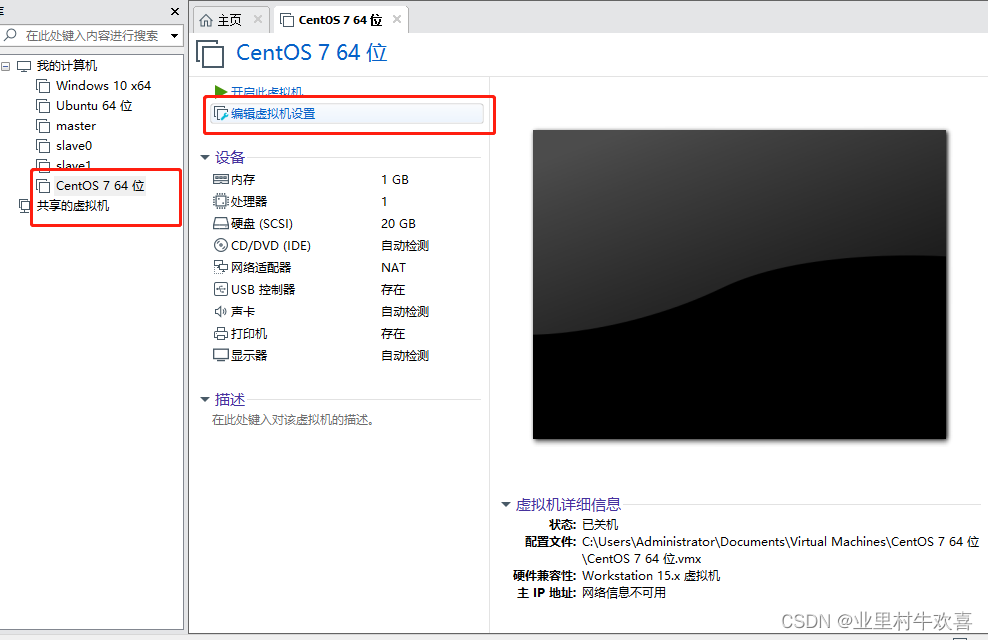Click the 20 GB disk value

coord(398,224)
